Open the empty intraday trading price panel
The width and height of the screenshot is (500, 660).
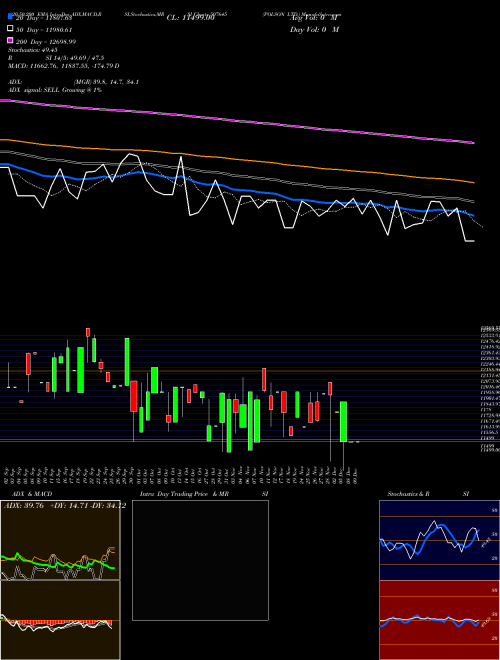[200, 560]
